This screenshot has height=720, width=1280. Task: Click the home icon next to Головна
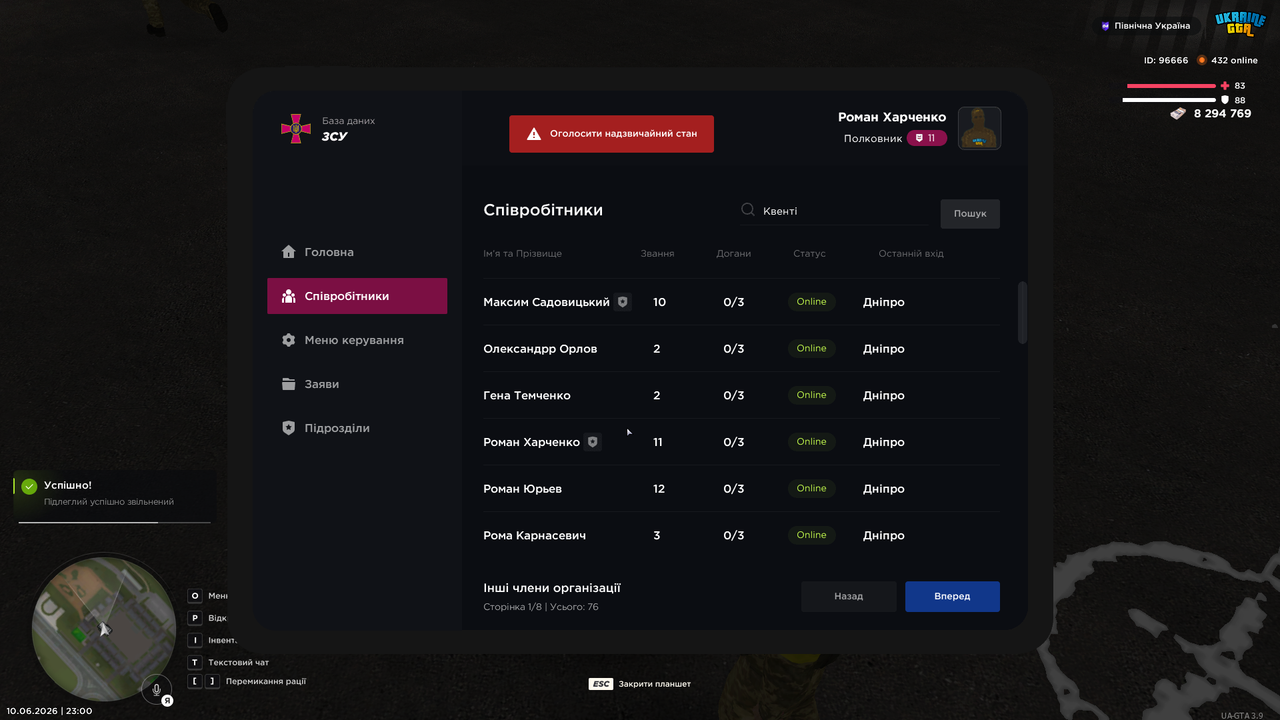tap(289, 252)
